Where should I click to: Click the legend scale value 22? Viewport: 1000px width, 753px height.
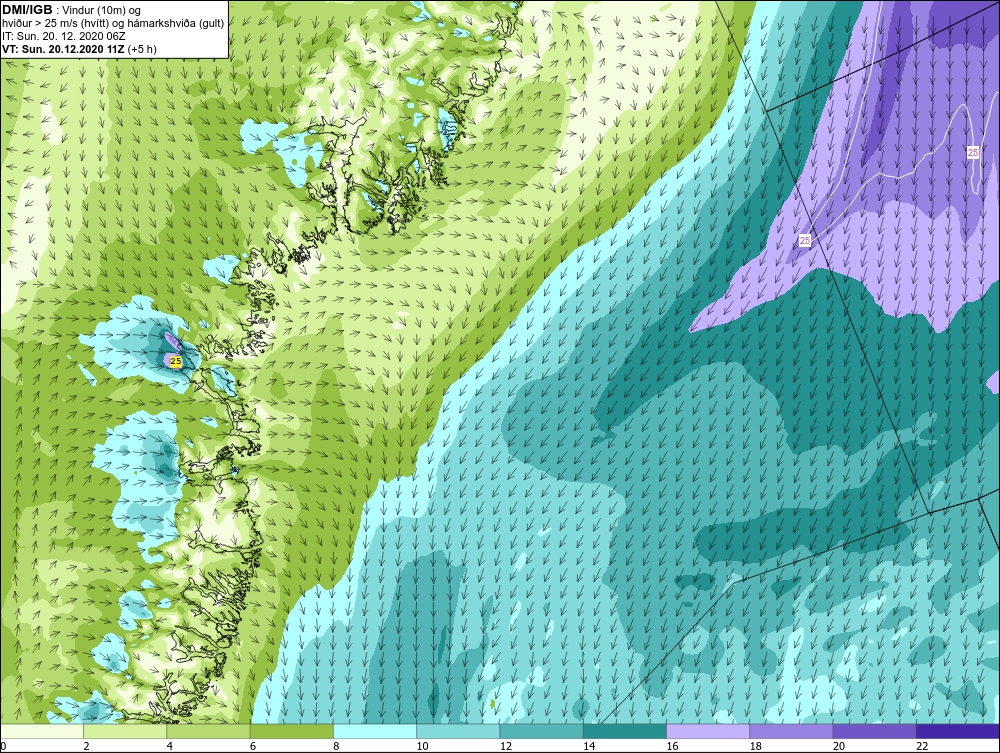(922, 746)
